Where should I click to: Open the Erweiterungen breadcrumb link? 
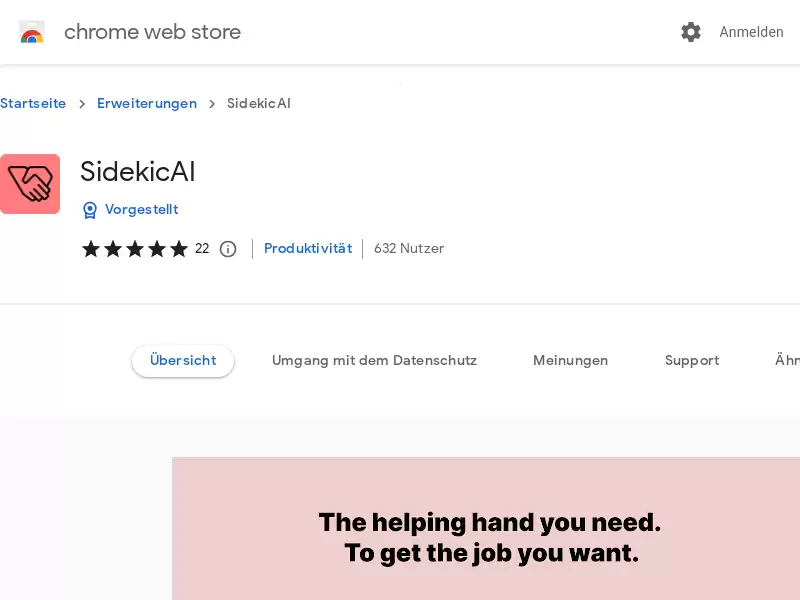pos(147,104)
